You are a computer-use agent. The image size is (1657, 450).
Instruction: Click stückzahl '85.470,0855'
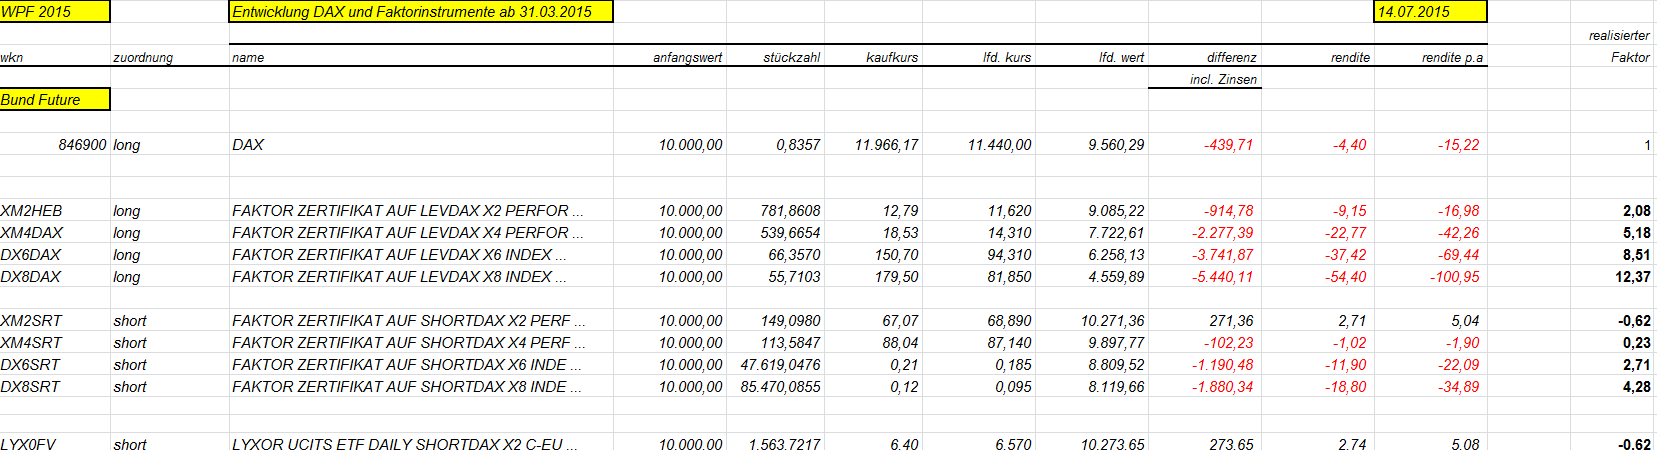point(780,387)
